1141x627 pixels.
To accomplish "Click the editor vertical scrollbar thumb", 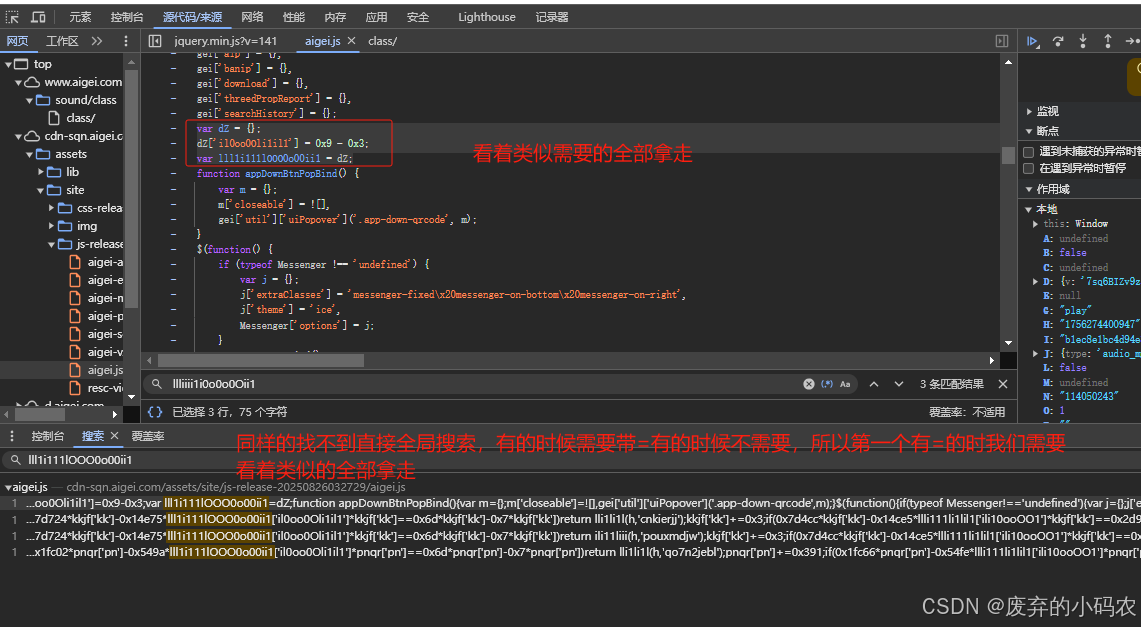I will [1008, 155].
